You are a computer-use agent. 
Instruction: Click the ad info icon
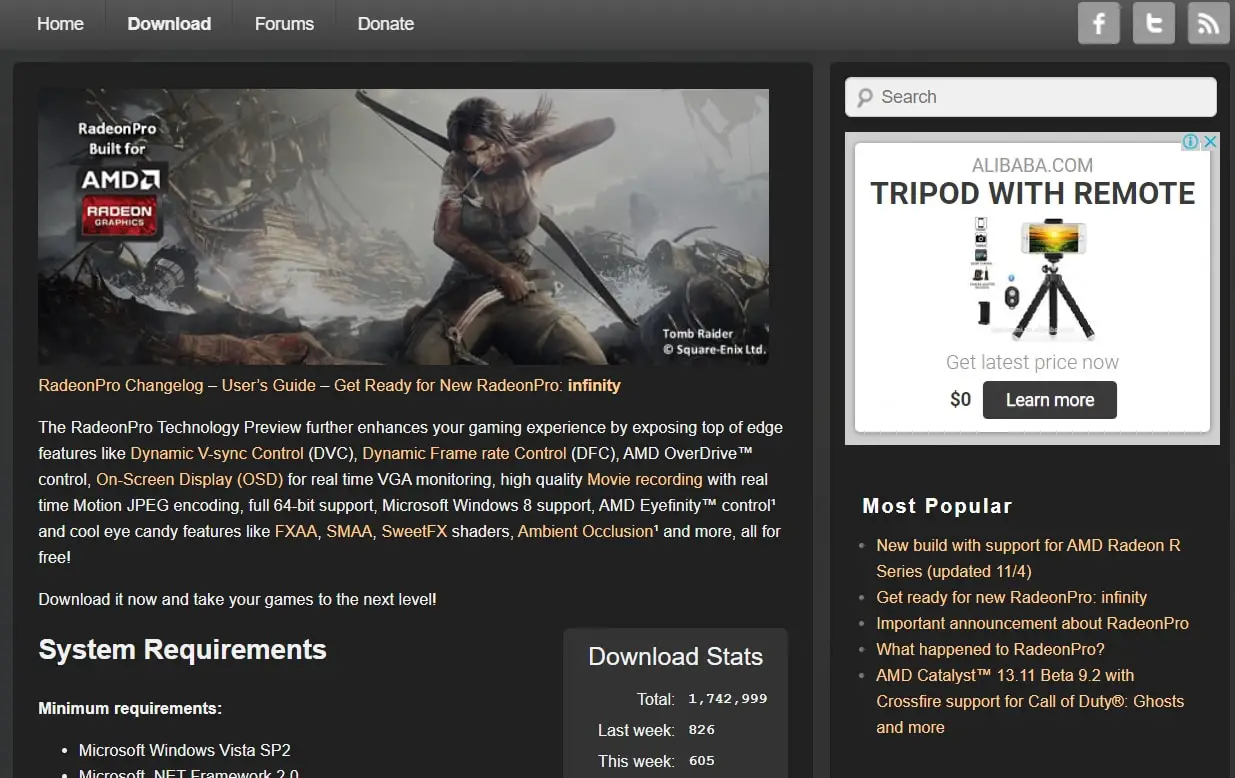pos(1191,142)
